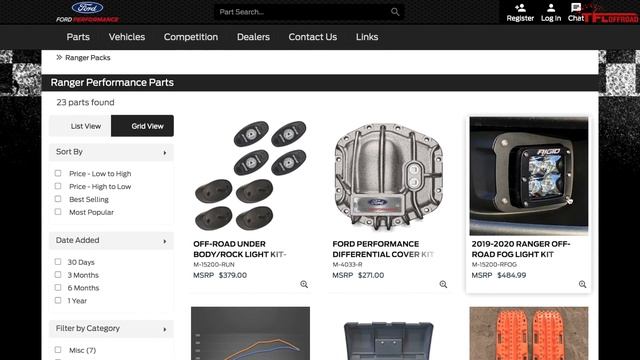Image resolution: width=640 pixels, height=360 pixels.
Task: Check the 6 Months filter
Action: coord(58,287)
